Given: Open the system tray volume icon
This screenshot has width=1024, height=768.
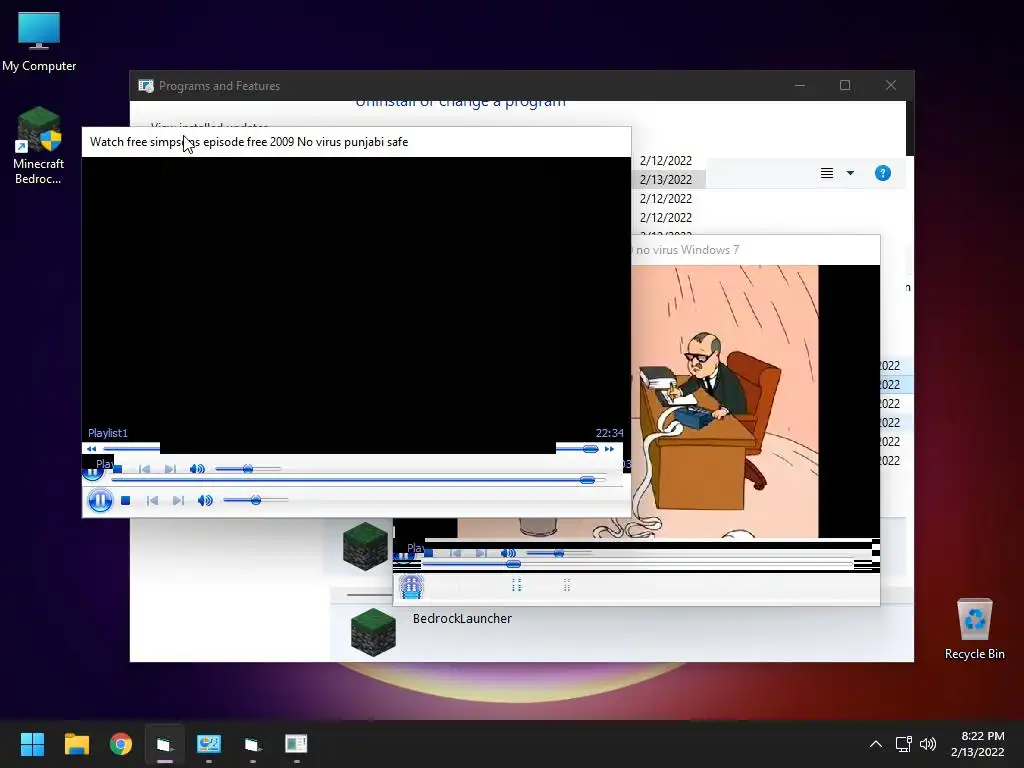Looking at the screenshot, I should (x=927, y=744).
